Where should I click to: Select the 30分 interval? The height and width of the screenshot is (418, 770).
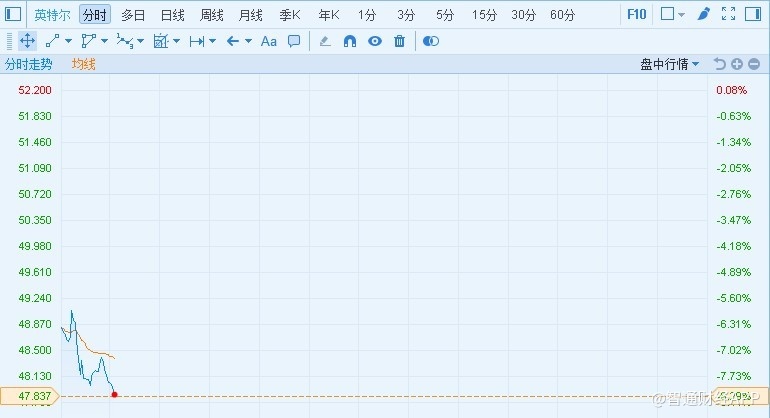[x=523, y=15]
